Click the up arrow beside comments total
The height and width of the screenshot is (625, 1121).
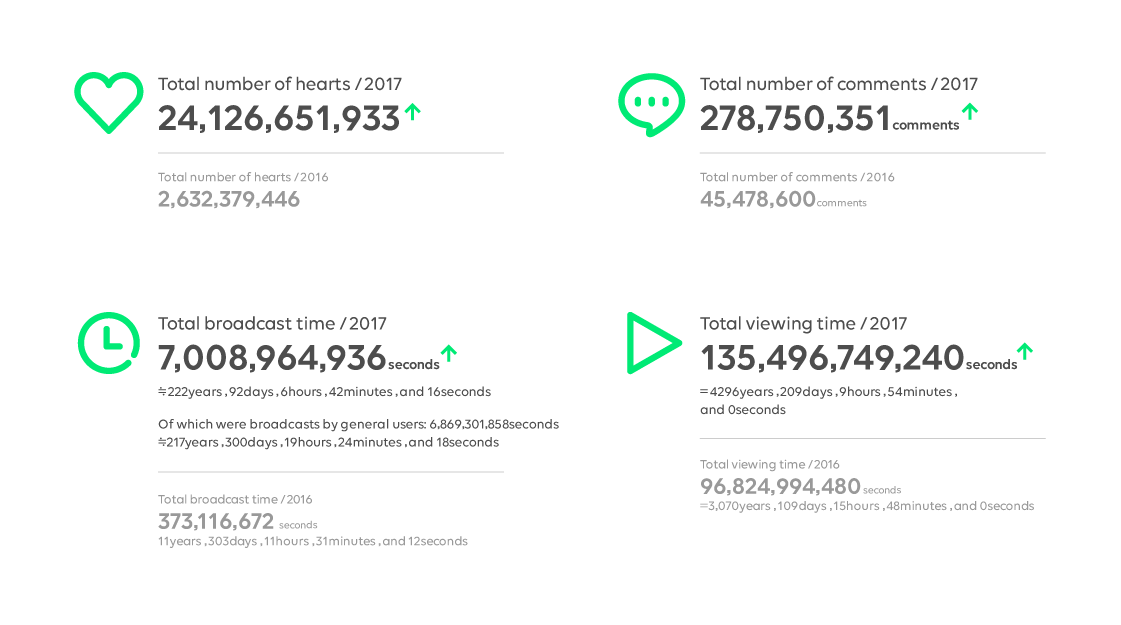coord(969,112)
